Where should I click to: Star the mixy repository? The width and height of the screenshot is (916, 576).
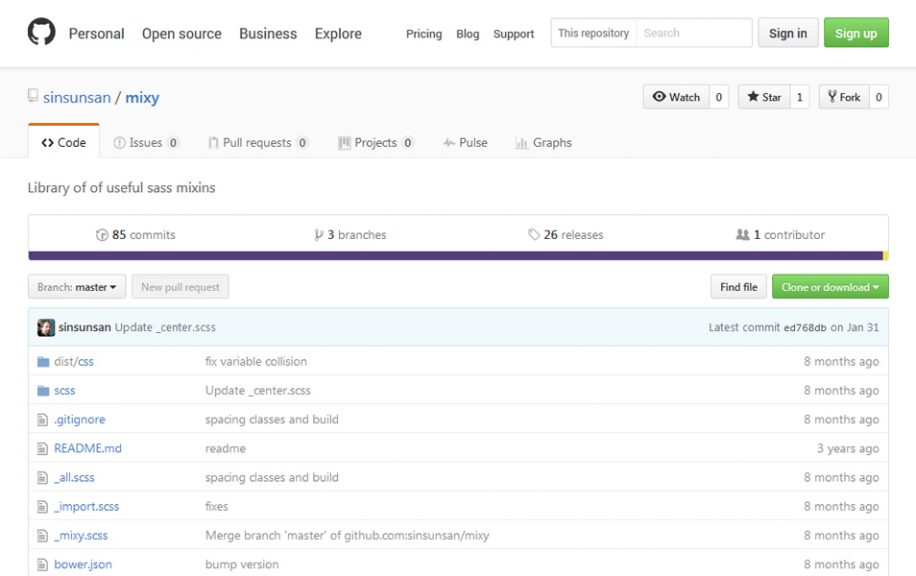click(x=763, y=97)
